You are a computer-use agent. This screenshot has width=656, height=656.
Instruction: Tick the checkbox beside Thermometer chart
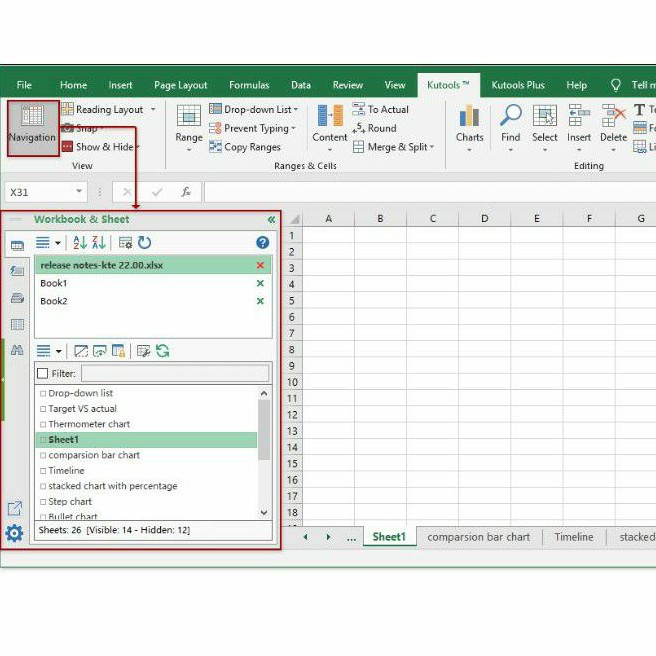pyautogui.click(x=43, y=424)
